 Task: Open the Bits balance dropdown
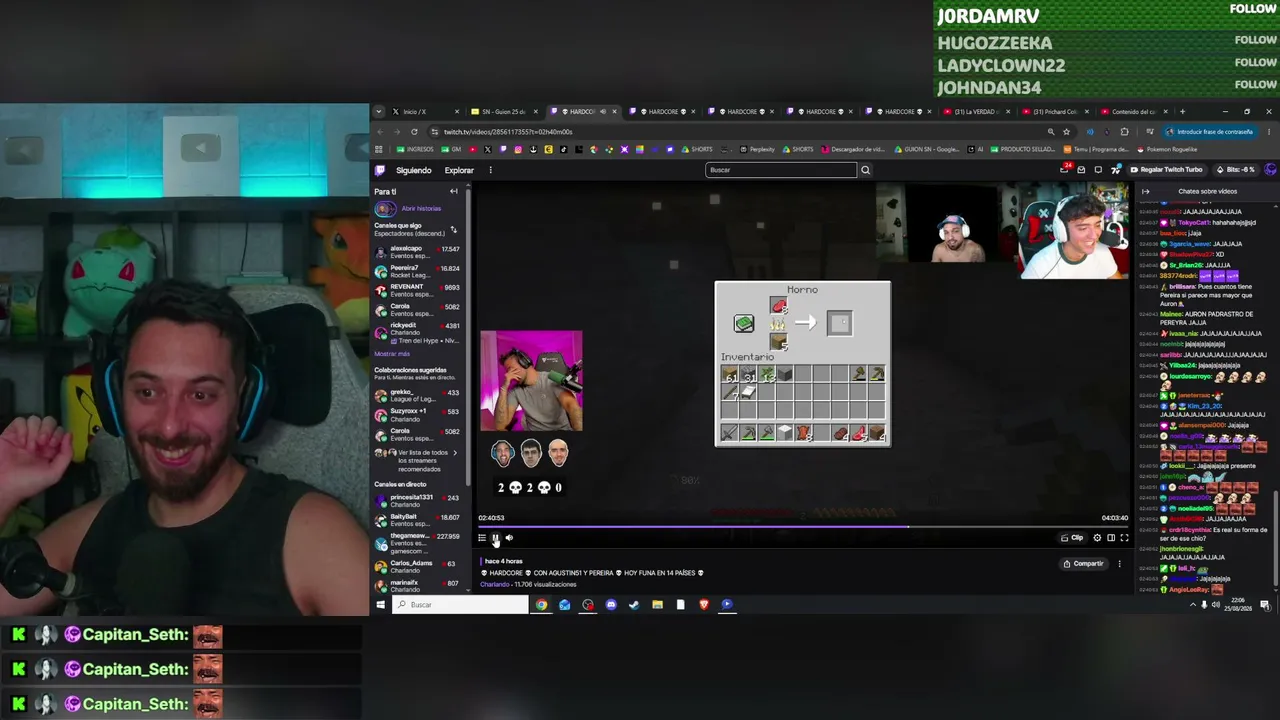pyautogui.click(x=1238, y=170)
